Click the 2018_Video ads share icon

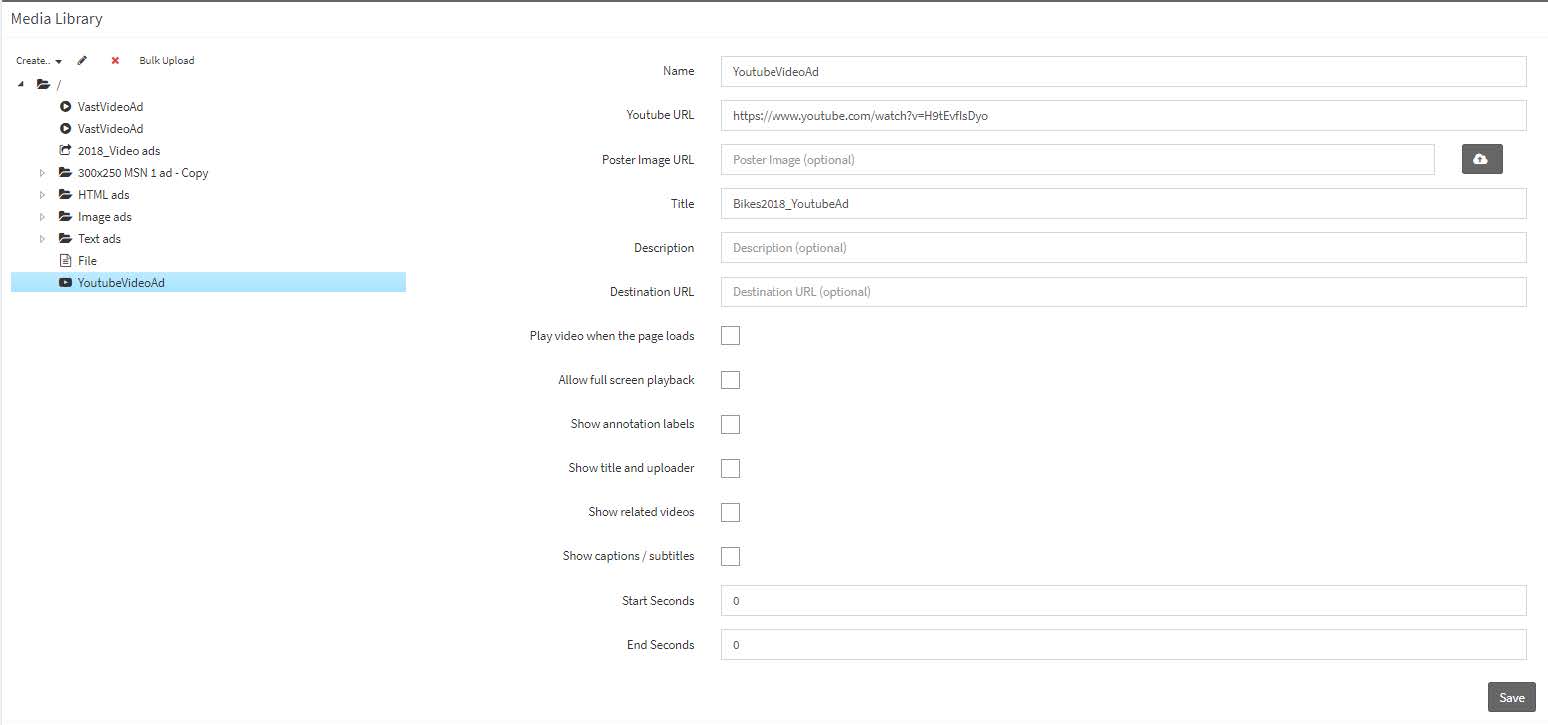point(65,151)
